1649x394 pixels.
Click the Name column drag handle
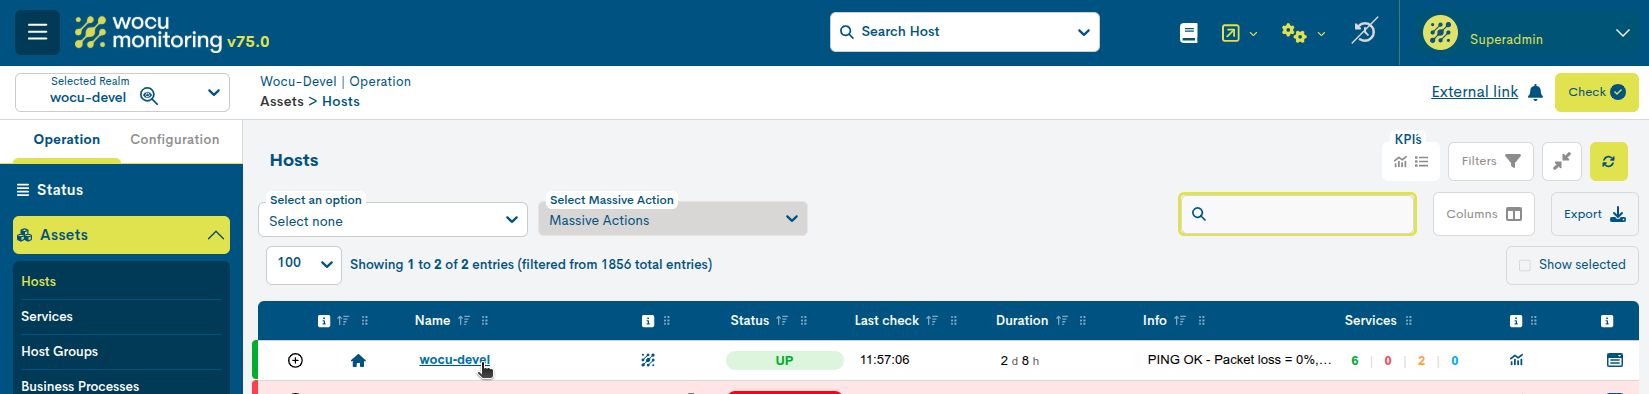pyautogui.click(x=485, y=321)
